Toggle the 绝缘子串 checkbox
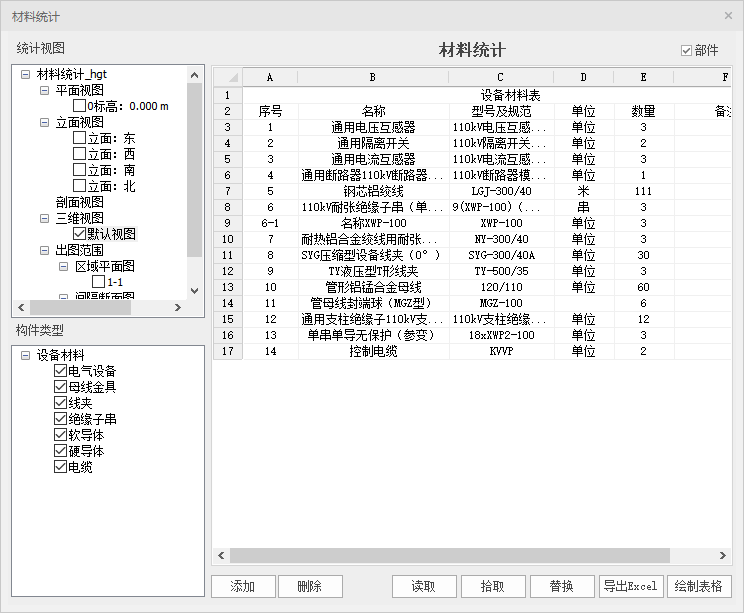Image resolution: width=744 pixels, height=613 pixels. [60, 419]
